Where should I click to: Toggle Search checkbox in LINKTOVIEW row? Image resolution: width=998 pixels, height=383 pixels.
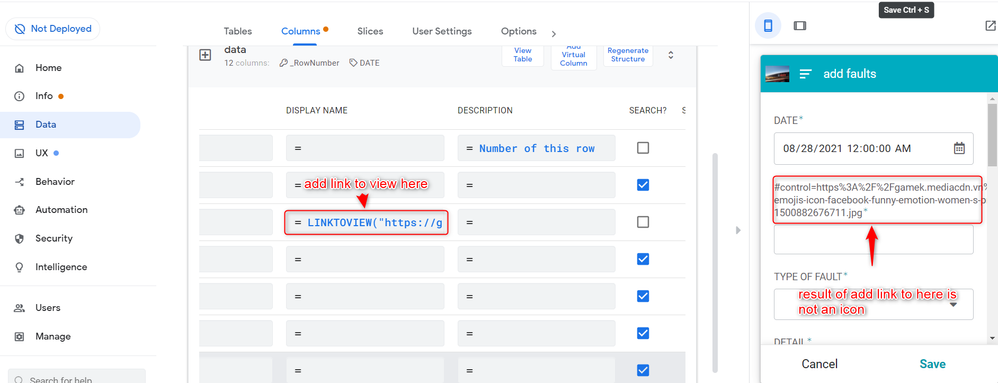coord(643,222)
